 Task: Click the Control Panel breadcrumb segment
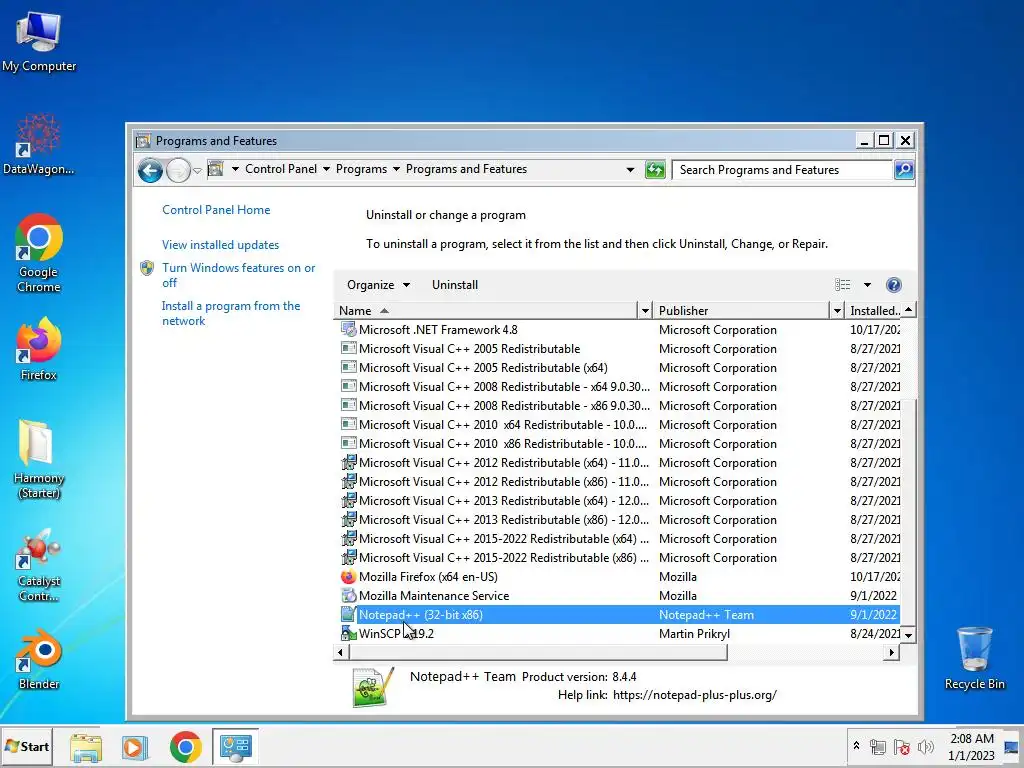(x=281, y=169)
